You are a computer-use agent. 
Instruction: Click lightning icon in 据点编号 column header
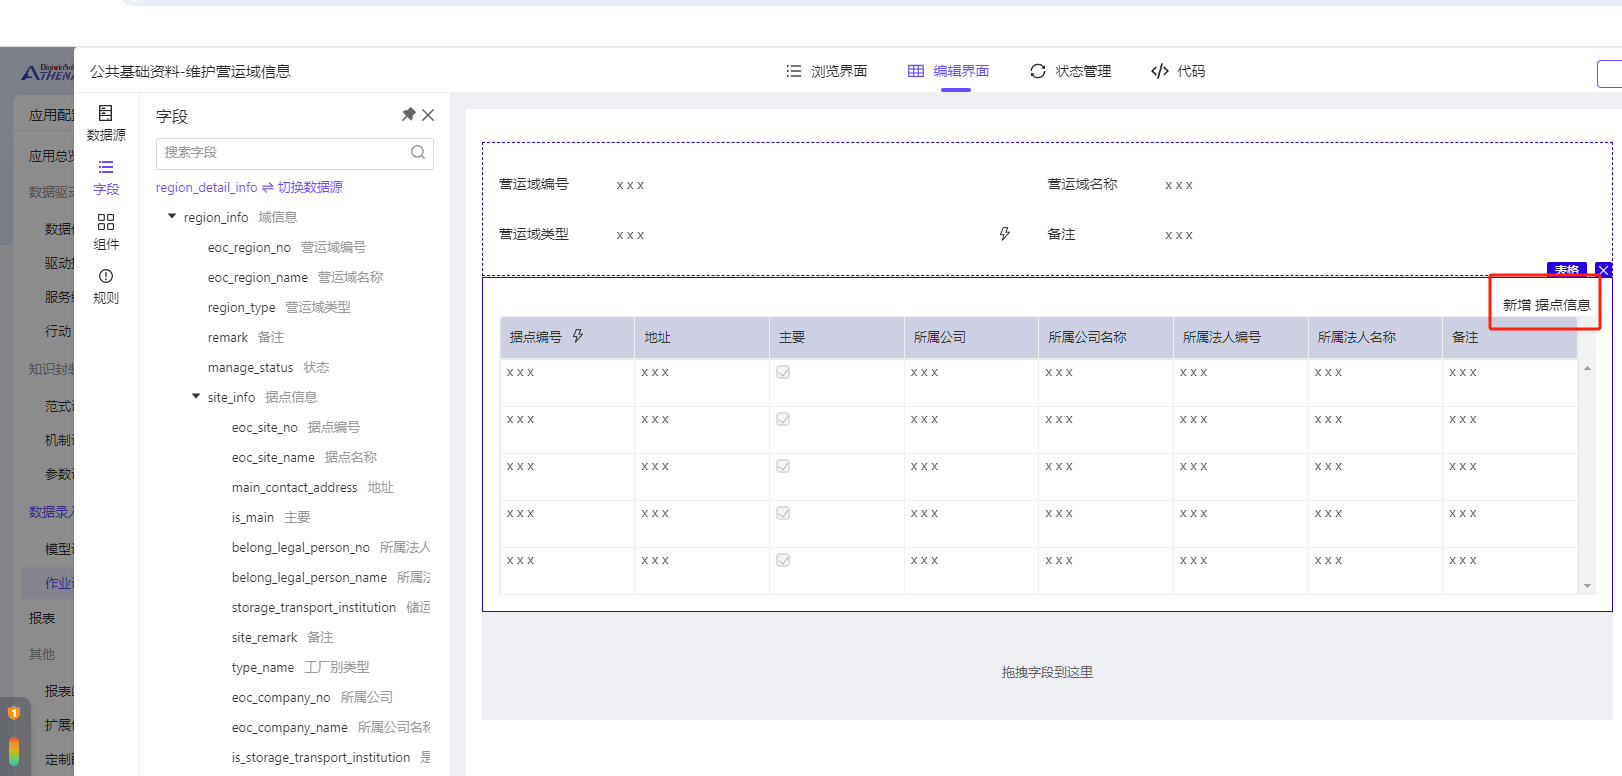pyautogui.click(x=578, y=336)
